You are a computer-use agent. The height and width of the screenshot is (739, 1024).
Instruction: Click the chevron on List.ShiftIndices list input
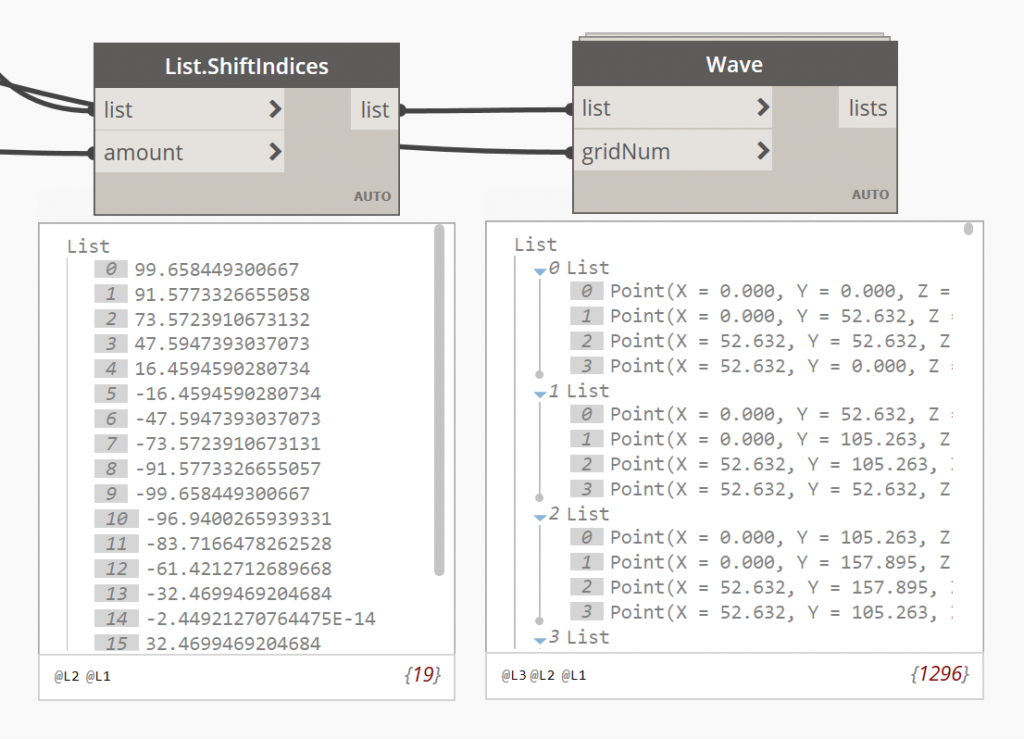[x=275, y=109]
